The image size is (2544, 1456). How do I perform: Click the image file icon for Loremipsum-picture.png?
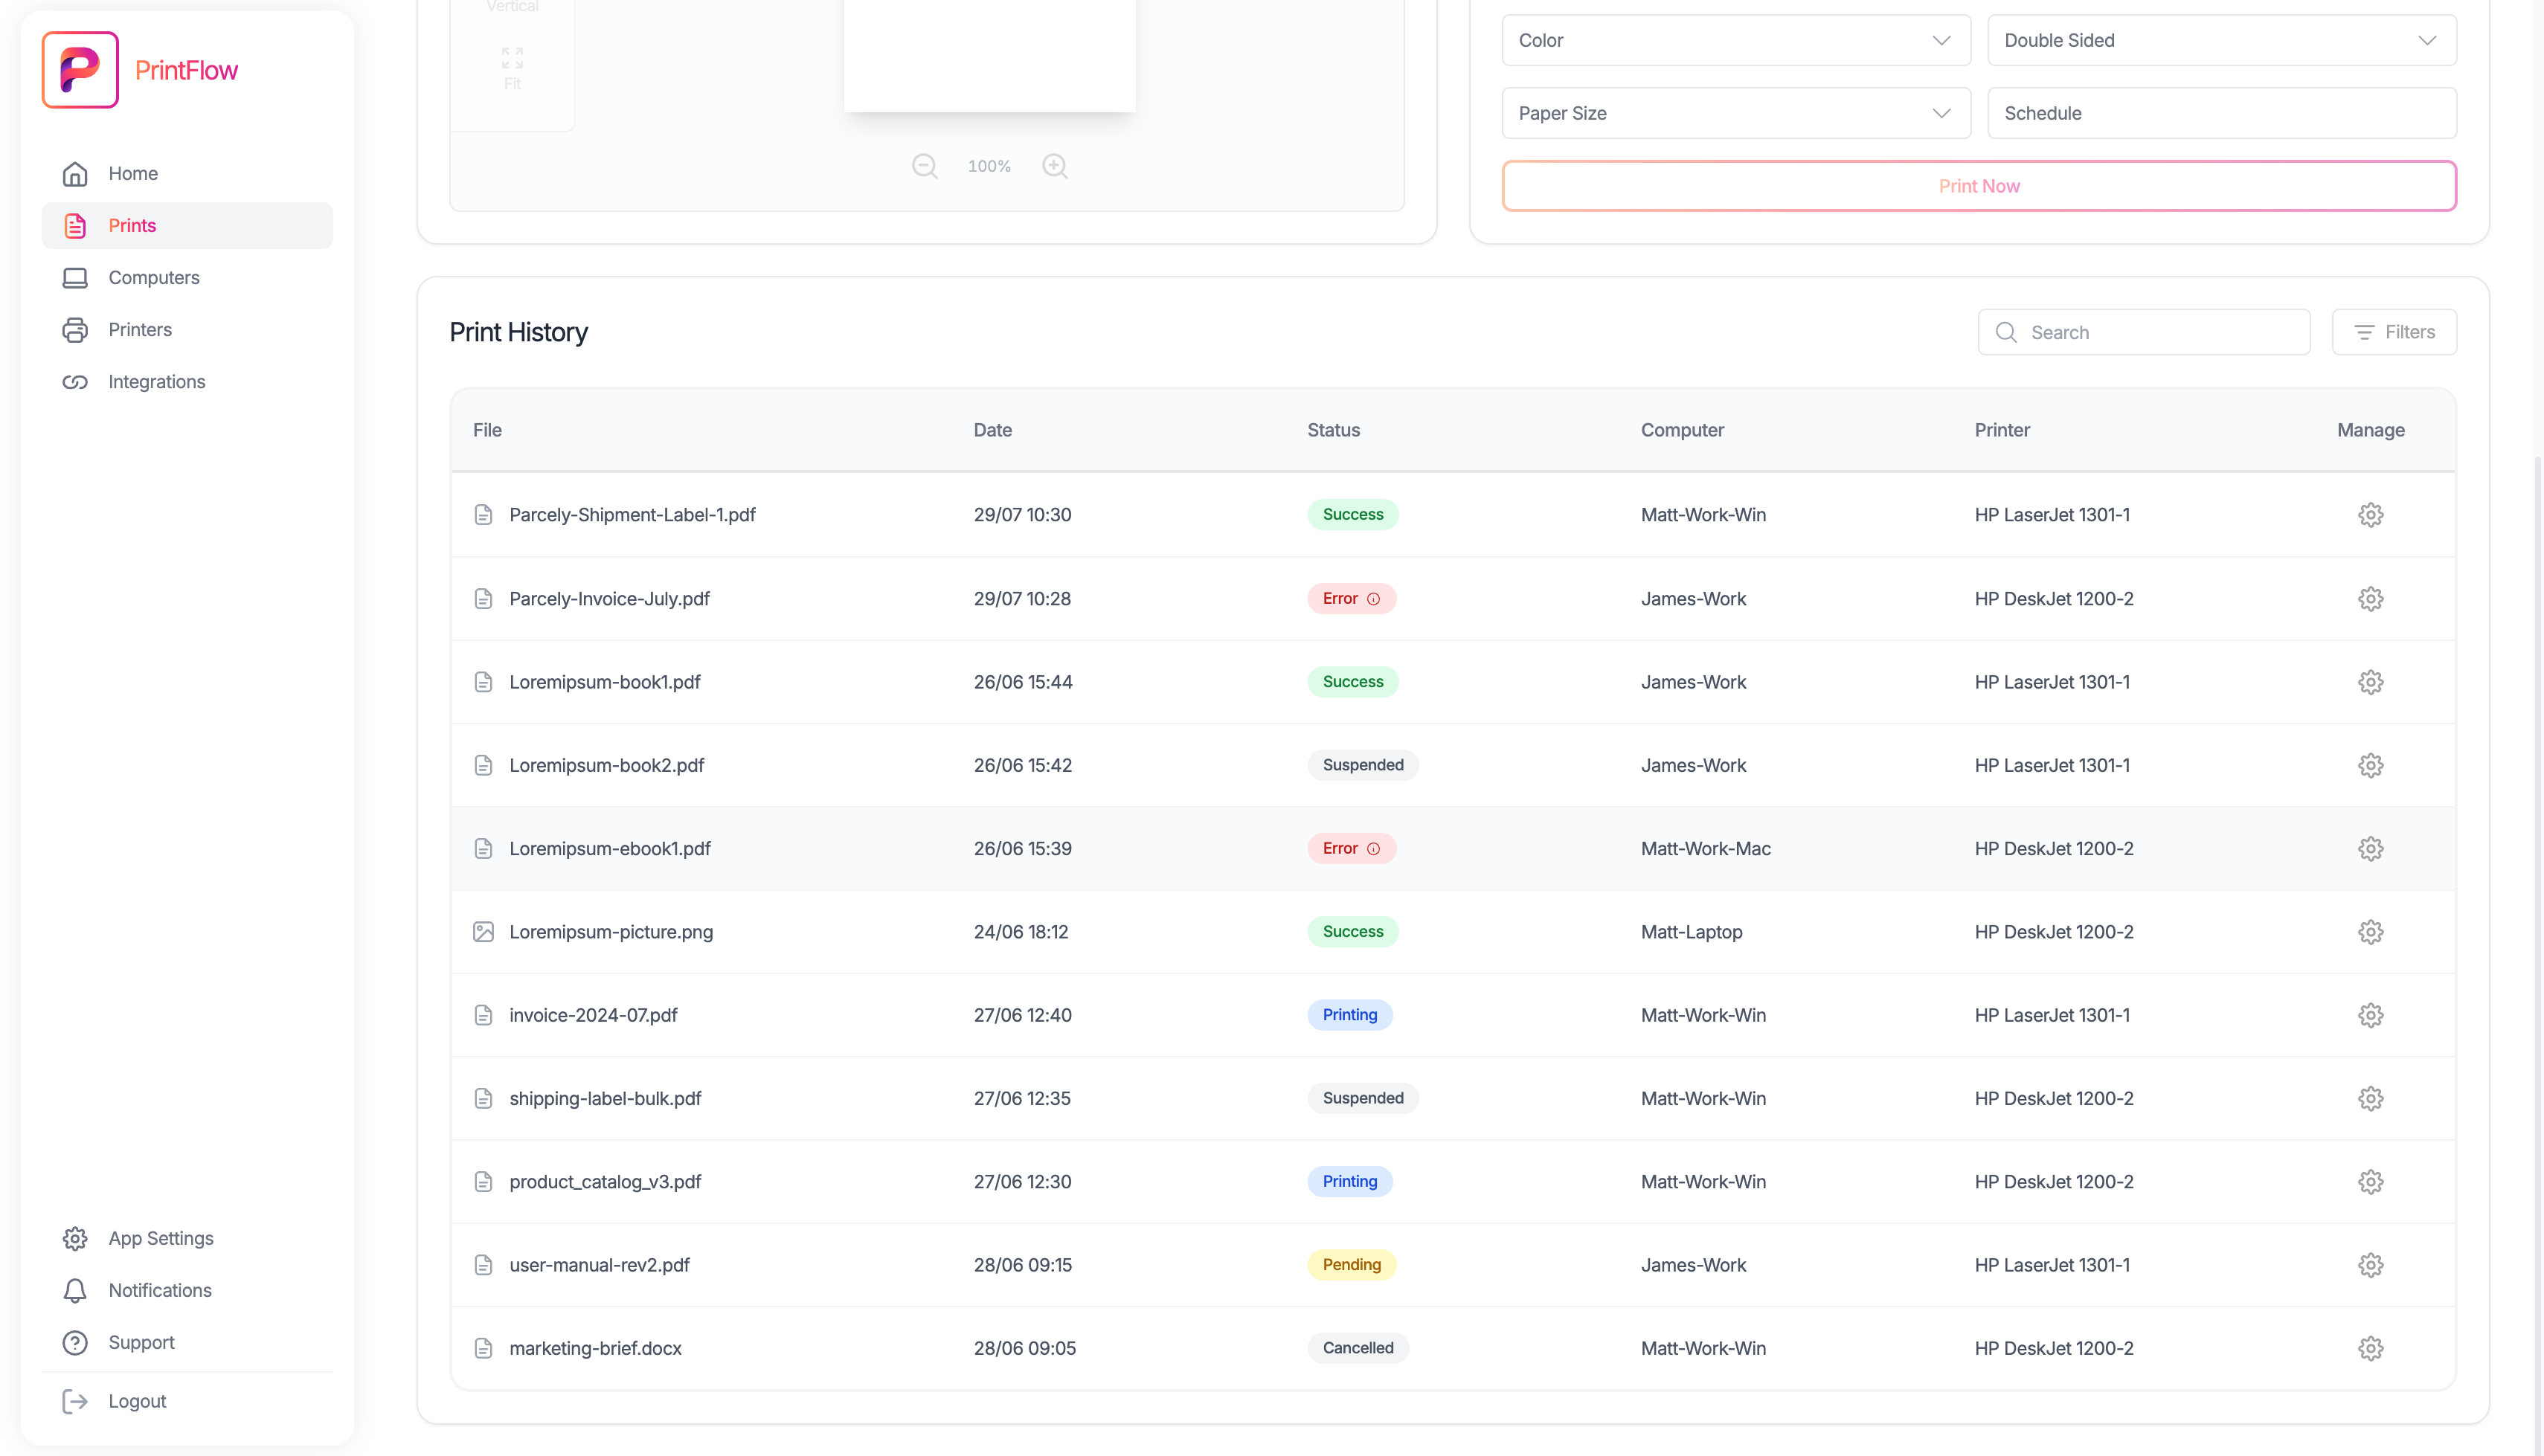coord(483,932)
